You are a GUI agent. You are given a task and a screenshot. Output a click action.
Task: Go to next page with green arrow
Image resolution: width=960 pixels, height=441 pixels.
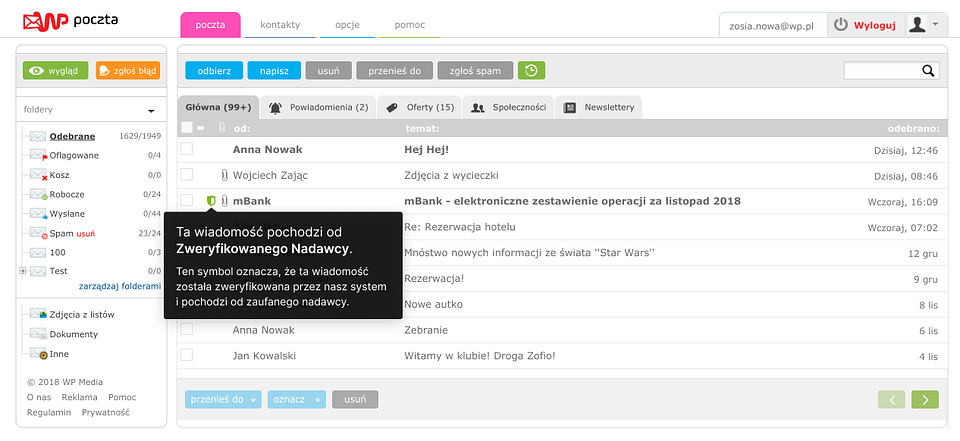(925, 399)
